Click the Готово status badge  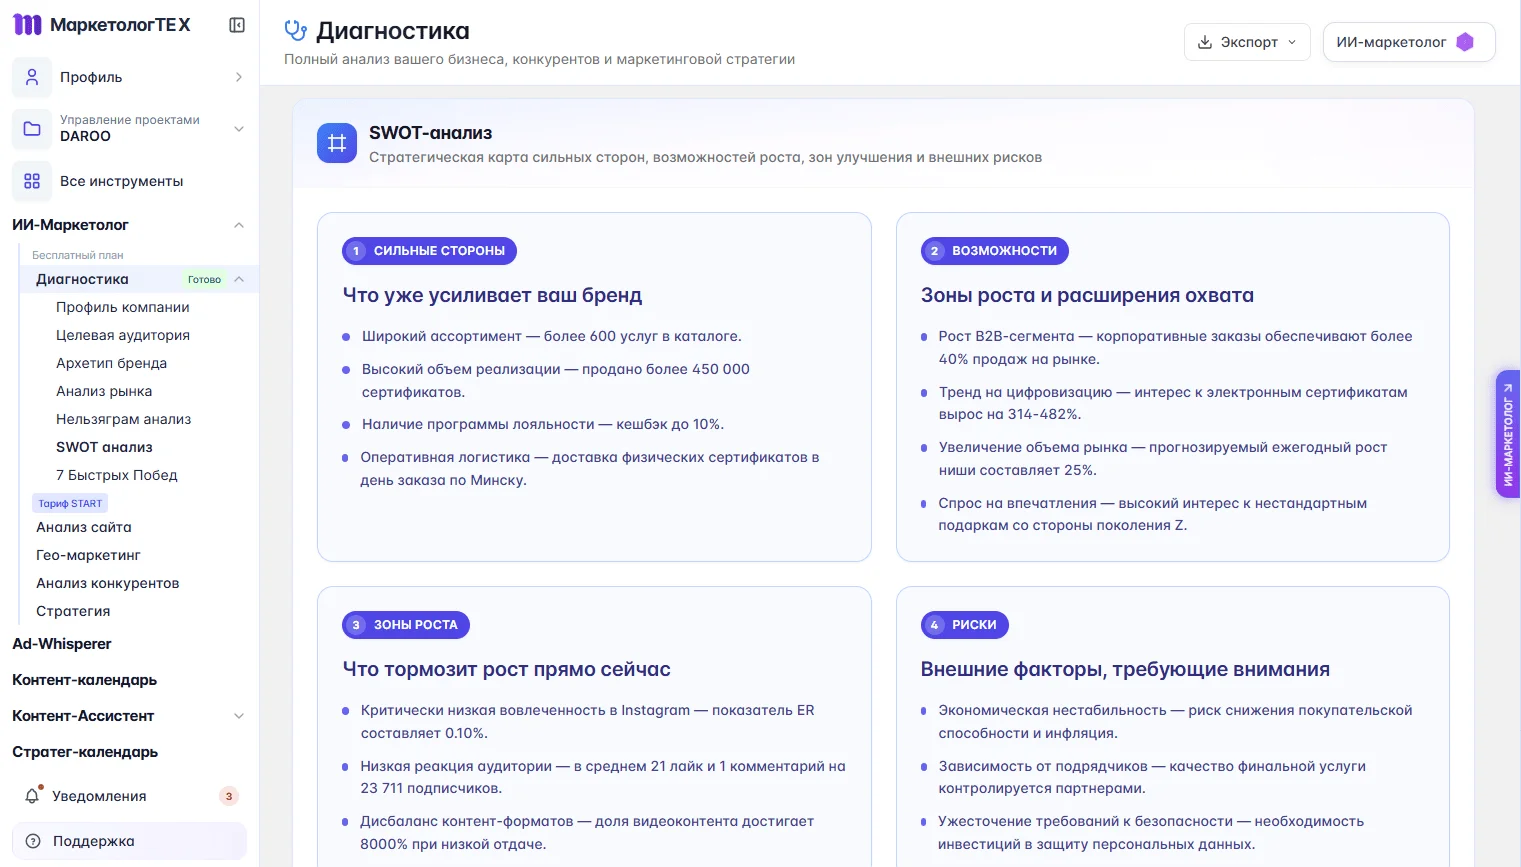click(204, 279)
